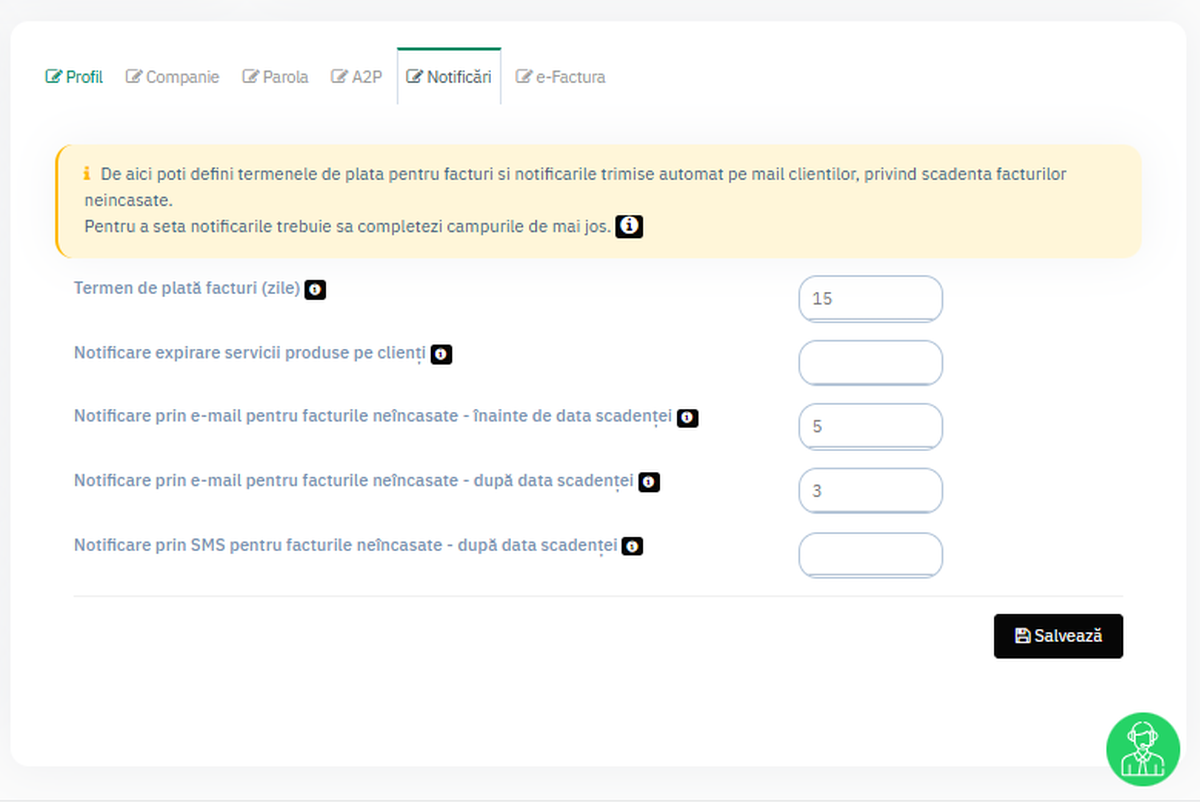Focus the Termen de plată facturi field
The width and height of the screenshot is (1200, 803).
(870, 299)
